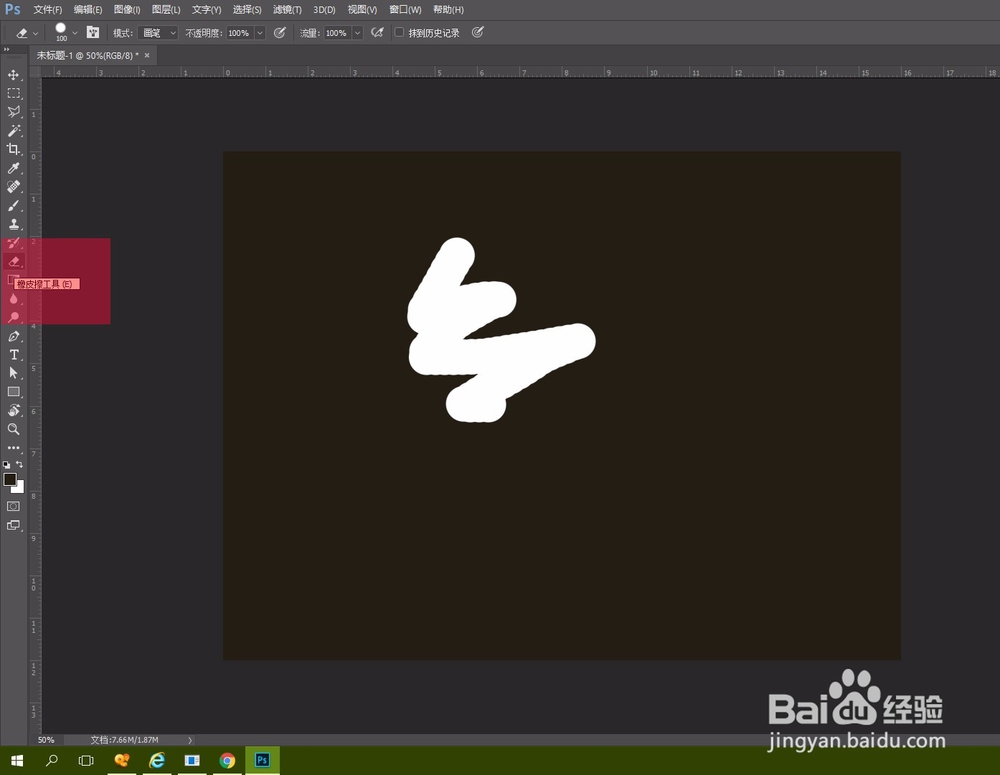Image resolution: width=1000 pixels, height=775 pixels.
Task: Open Internet Explorer from the taskbar
Action: tap(156, 760)
